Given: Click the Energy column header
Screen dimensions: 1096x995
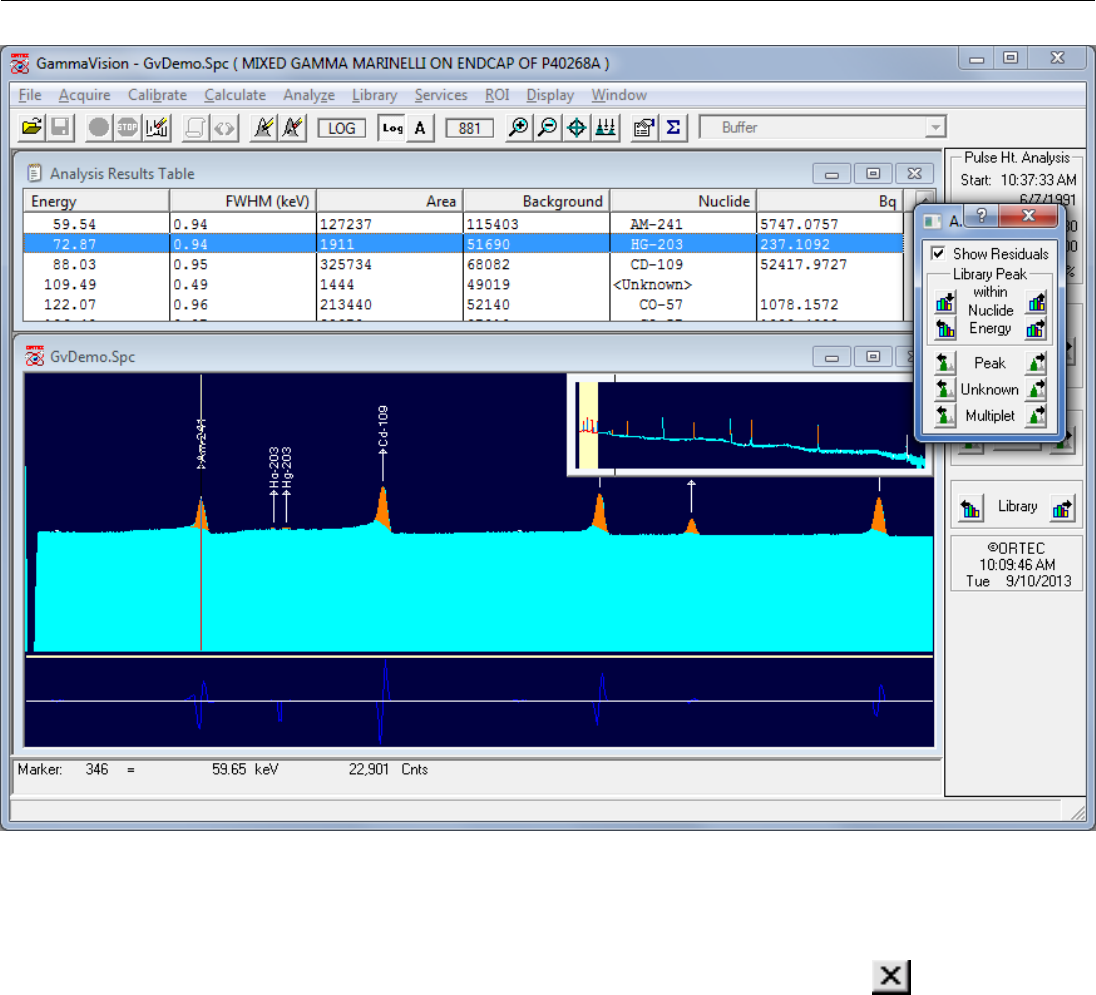Looking at the screenshot, I should (96, 201).
